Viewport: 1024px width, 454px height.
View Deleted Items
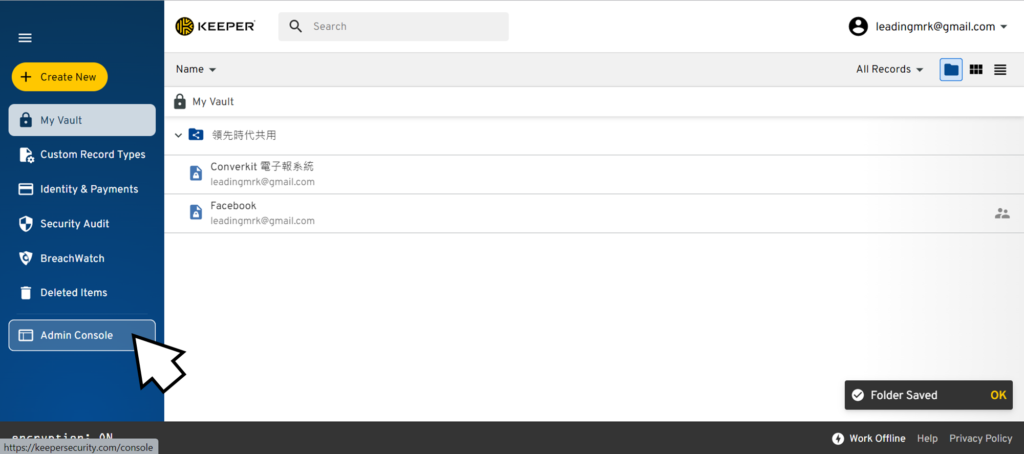82,293
